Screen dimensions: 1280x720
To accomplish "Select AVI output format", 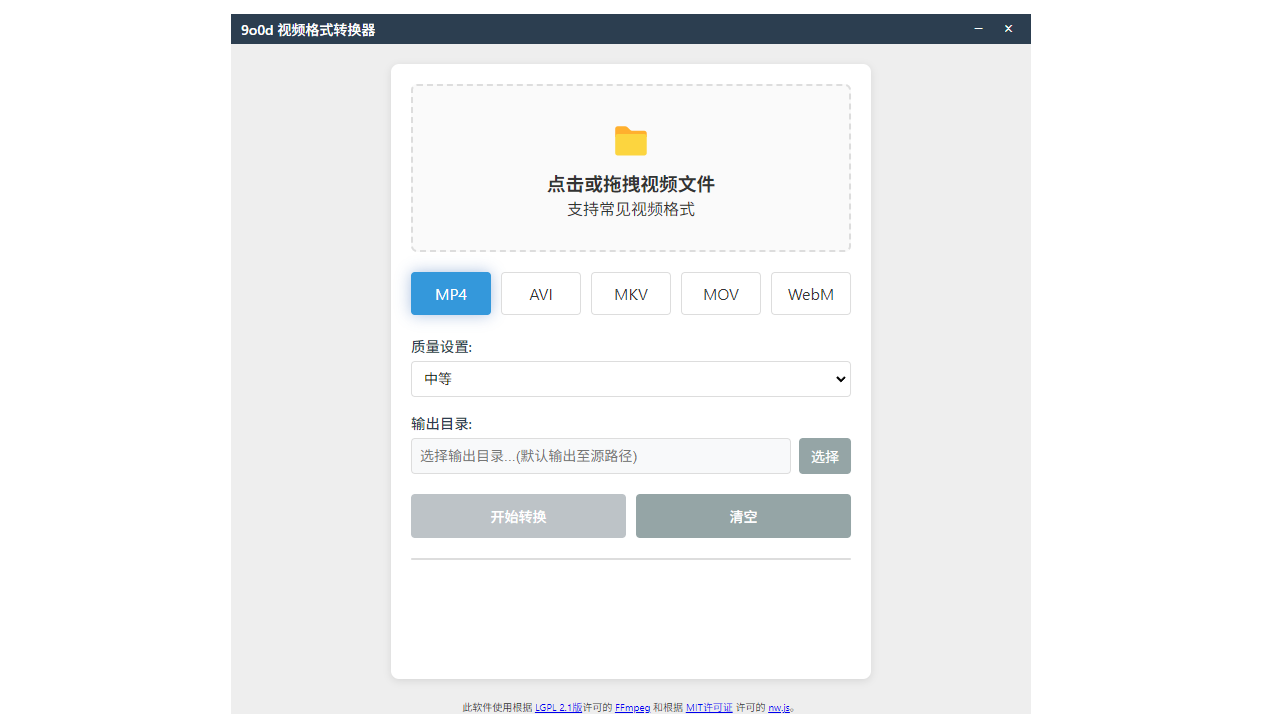I will [x=540, y=293].
